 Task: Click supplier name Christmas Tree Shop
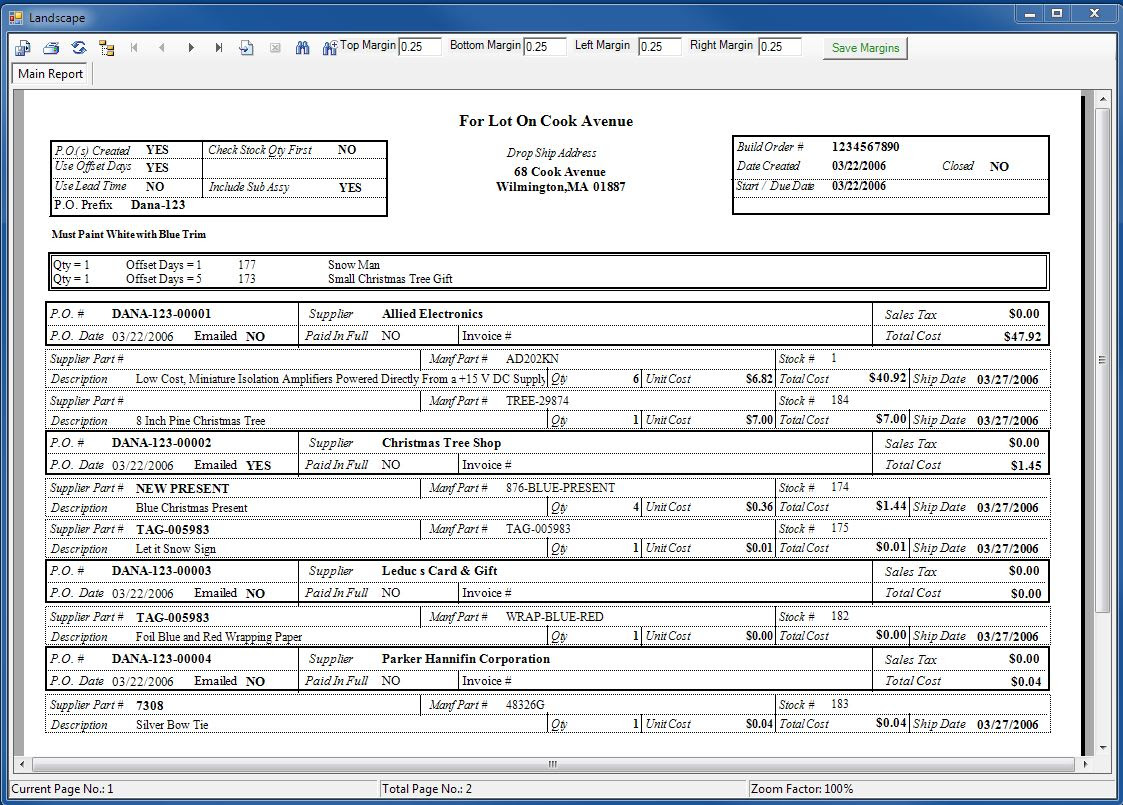pos(441,443)
